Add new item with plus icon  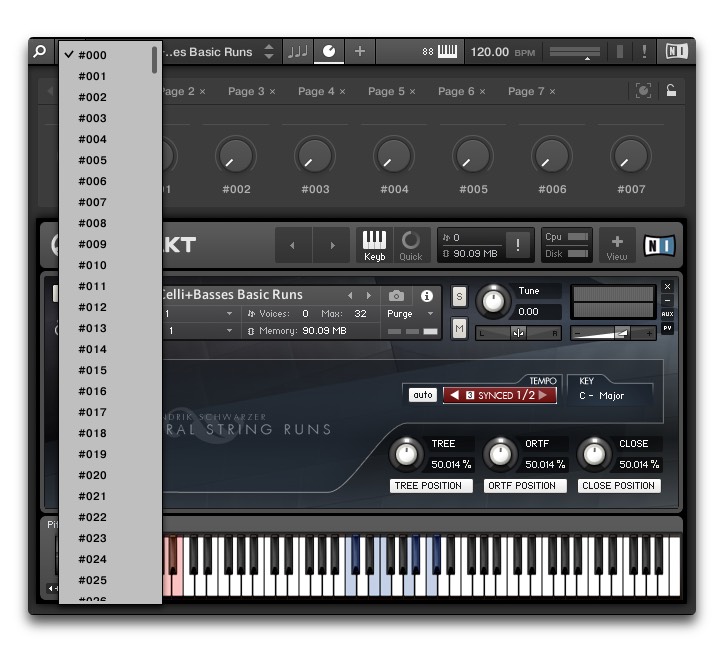pyautogui.click(x=360, y=51)
